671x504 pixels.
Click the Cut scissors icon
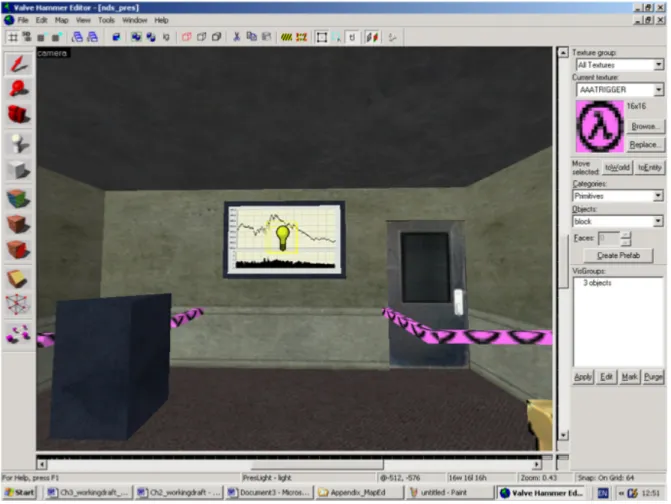point(237,38)
